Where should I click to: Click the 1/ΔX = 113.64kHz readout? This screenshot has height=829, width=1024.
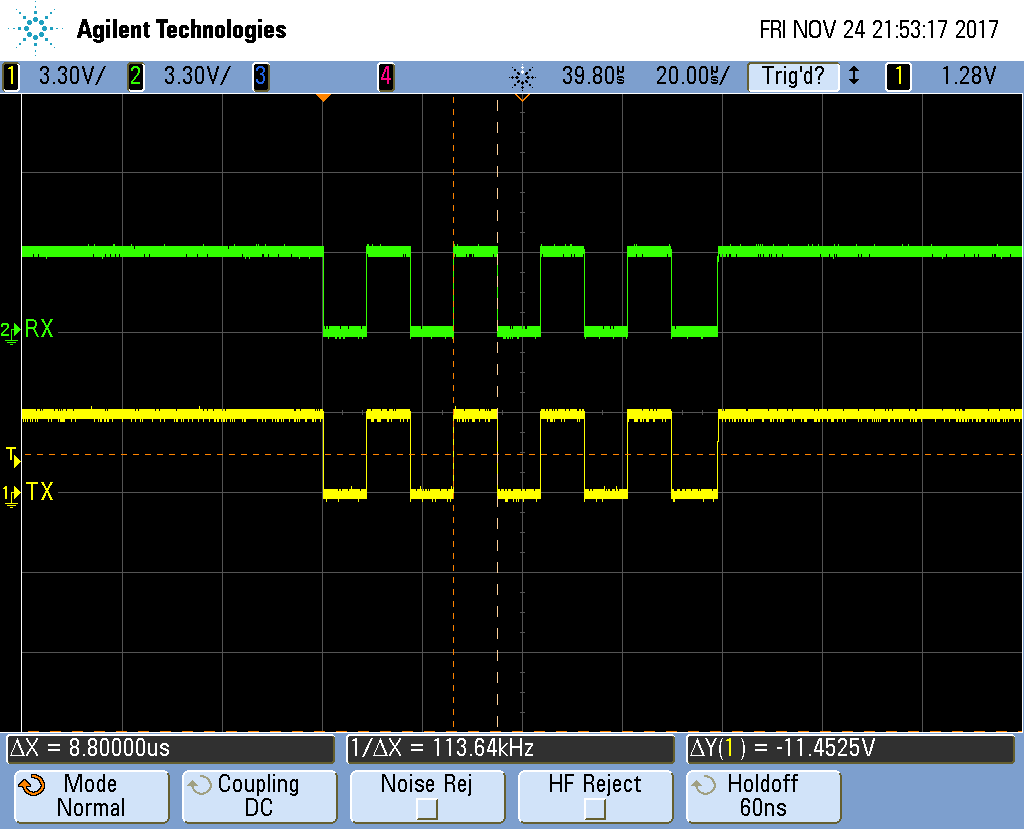pyautogui.click(x=511, y=748)
